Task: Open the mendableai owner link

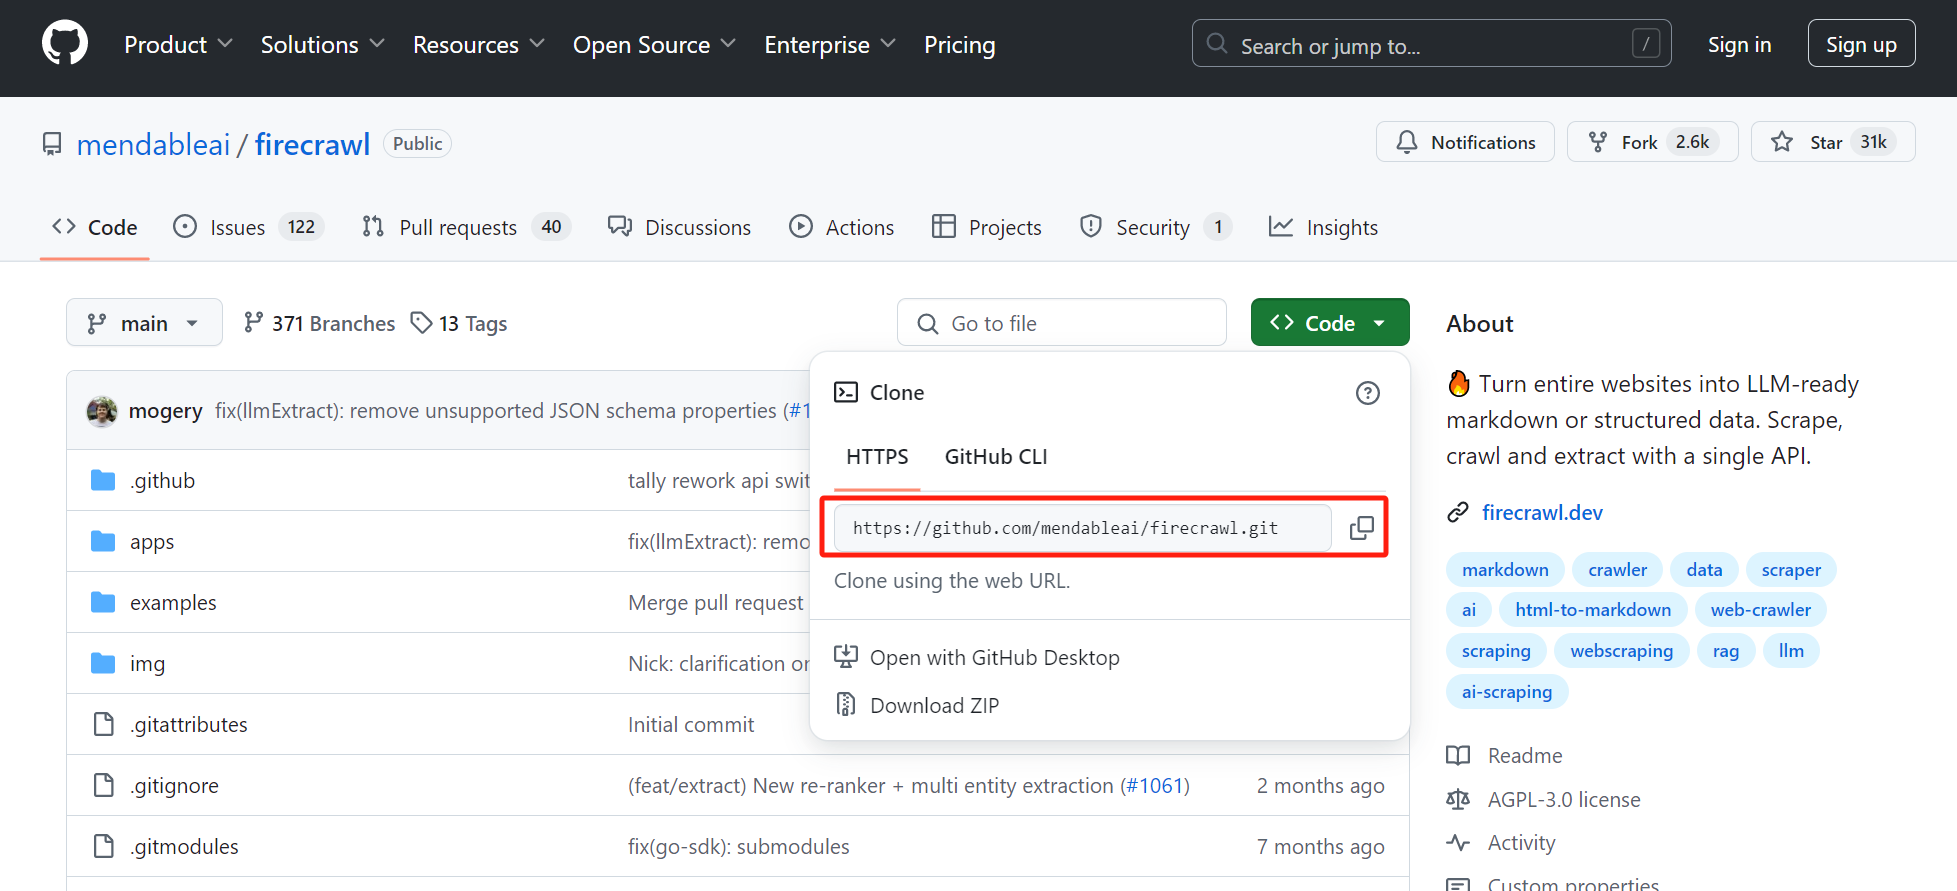Action: tap(153, 144)
